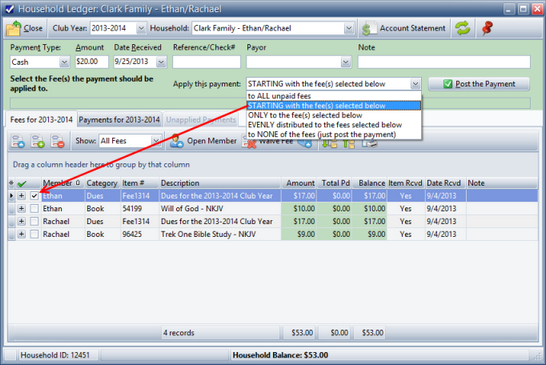Uncheck the Ethan Dues fee checkbox
The image size is (546, 365).
(34, 196)
